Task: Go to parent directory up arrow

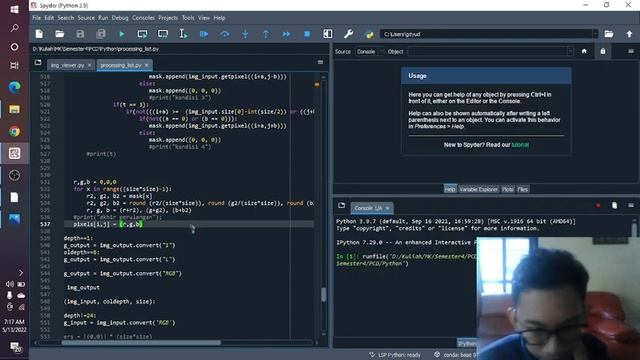Action: point(629,34)
